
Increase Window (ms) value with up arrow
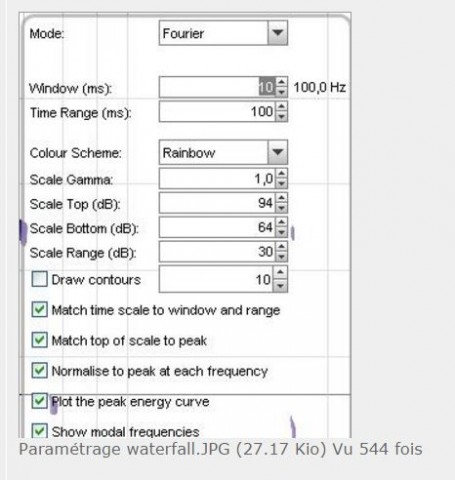click(282, 82)
